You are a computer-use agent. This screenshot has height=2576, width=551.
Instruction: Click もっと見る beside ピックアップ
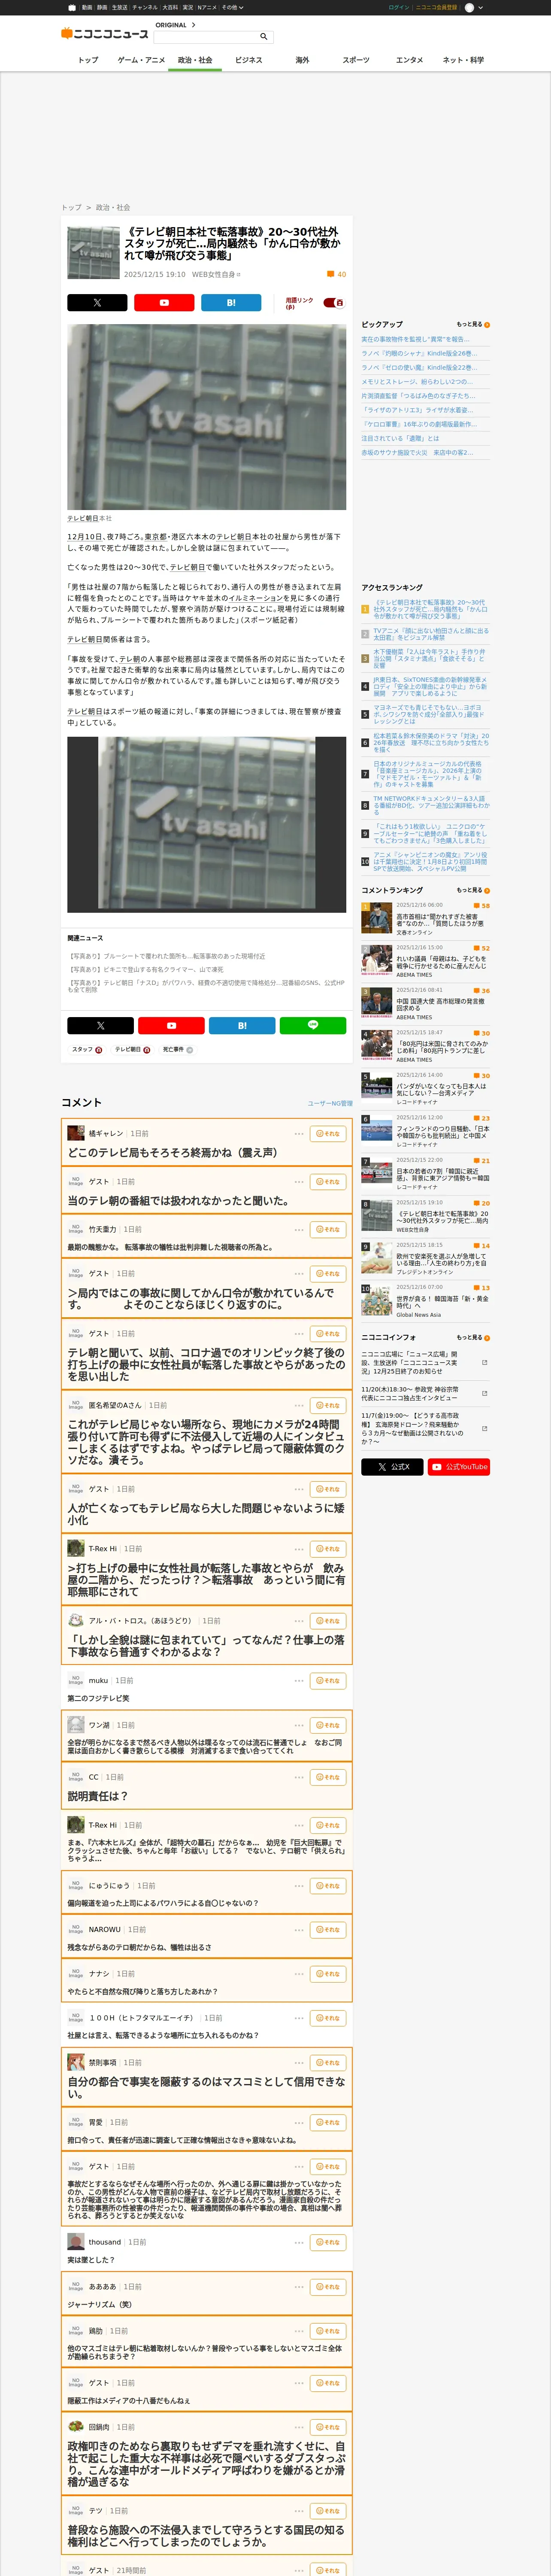[x=473, y=324]
